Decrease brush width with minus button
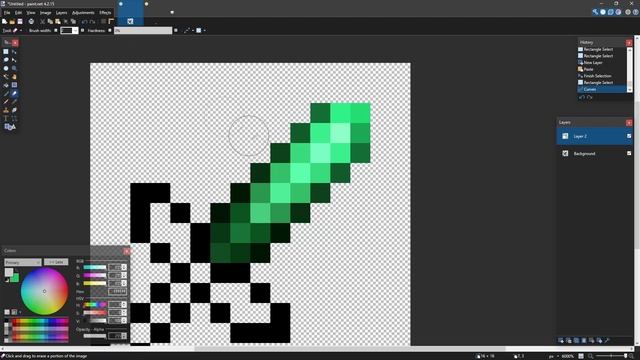Viewport: 640px width, 360px height. 56,30
